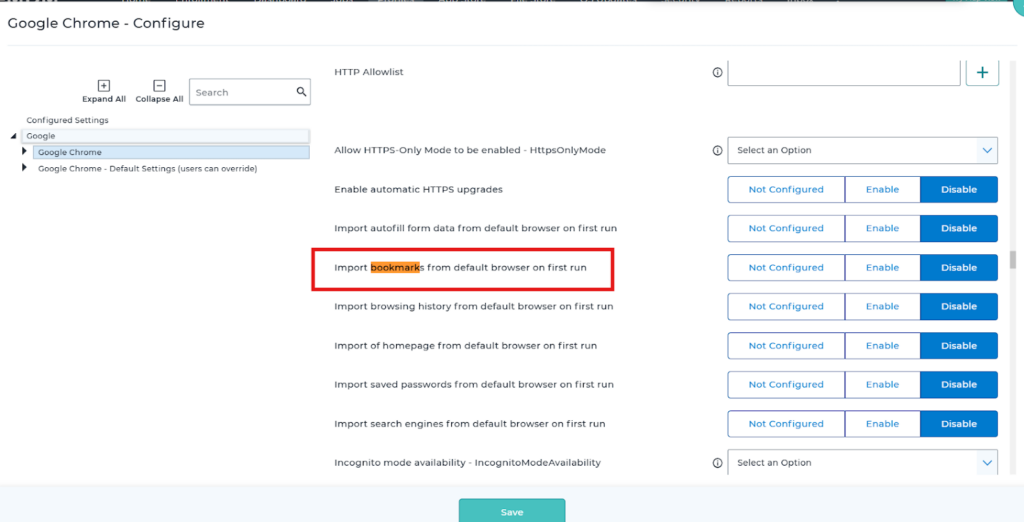
Task: Enable import browsing history on first run
Action: pyautogui.click(x=882, y=306)
